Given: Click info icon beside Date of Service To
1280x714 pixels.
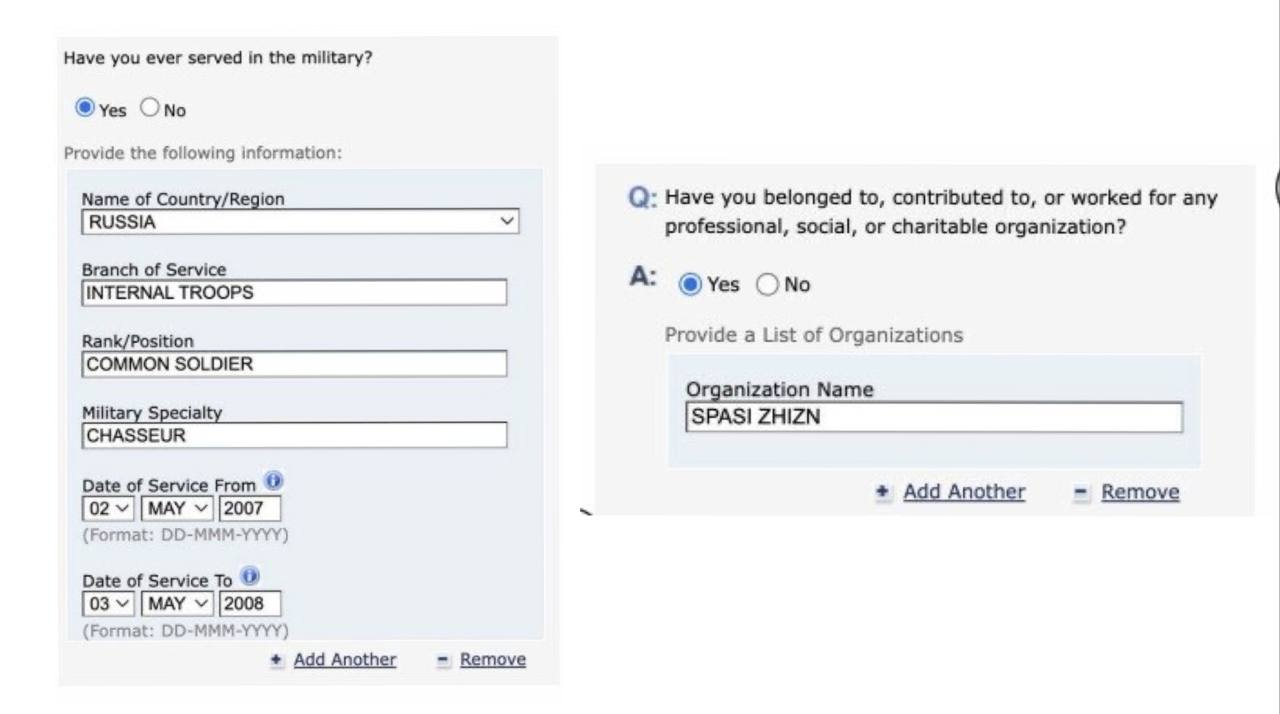Looking at the screenshot, I should [250, 577].
